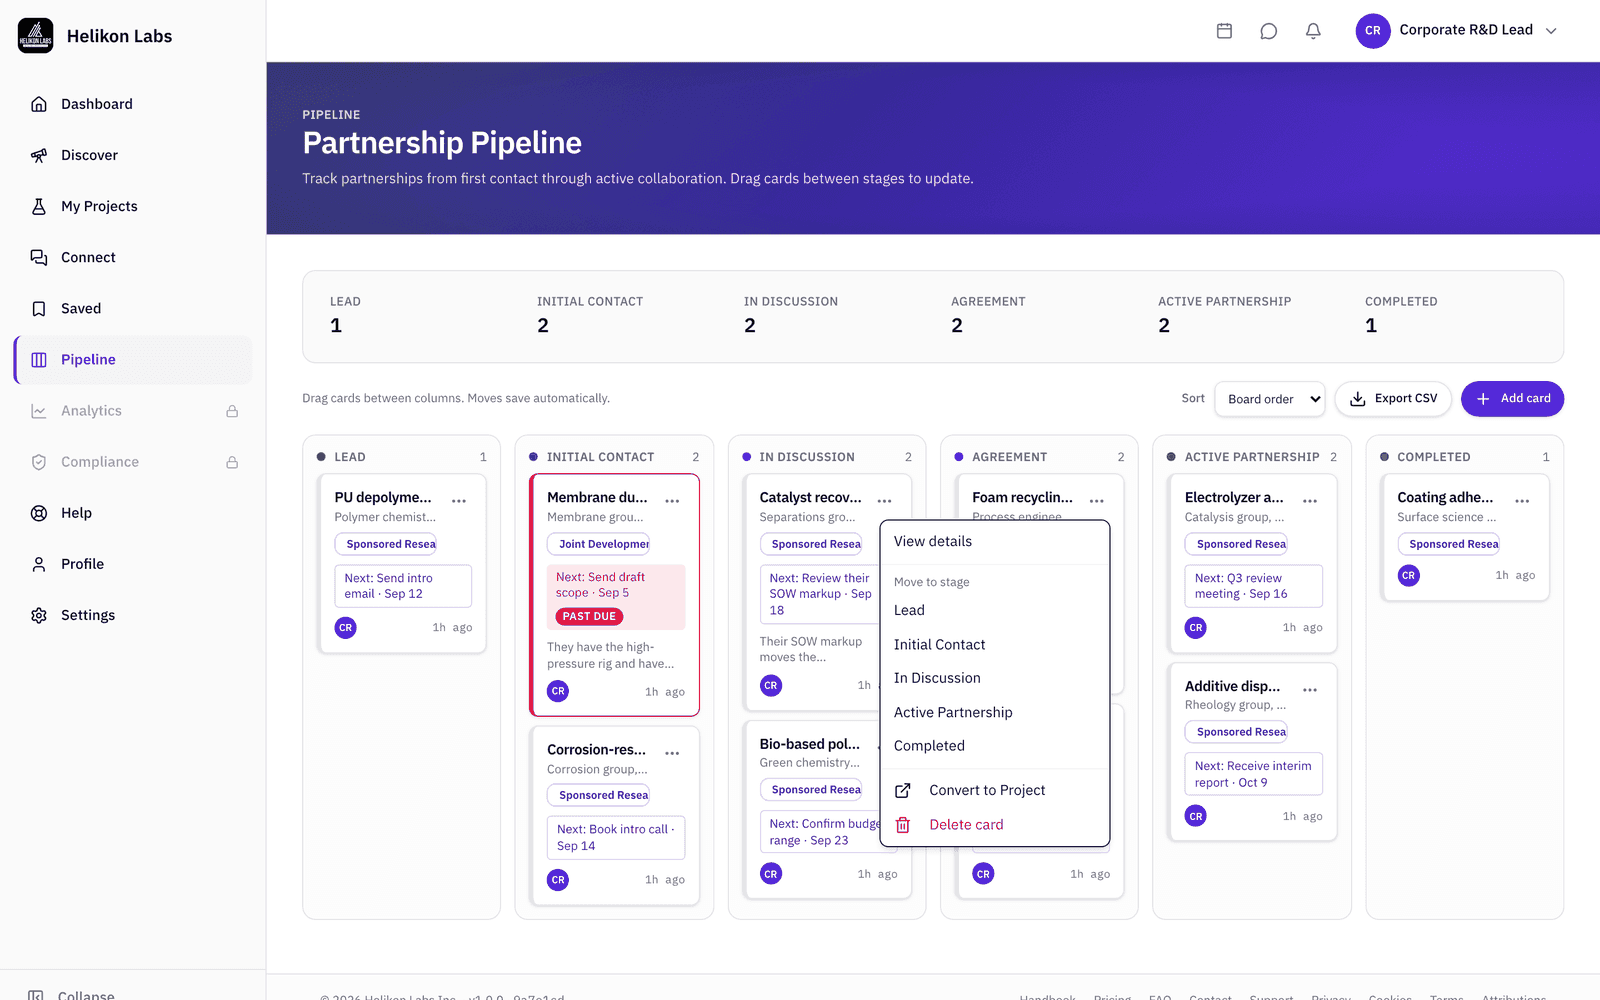This screenshot has height=1000, width=1600.
Task: Collapse the sidebar
Action: (72, 995)
